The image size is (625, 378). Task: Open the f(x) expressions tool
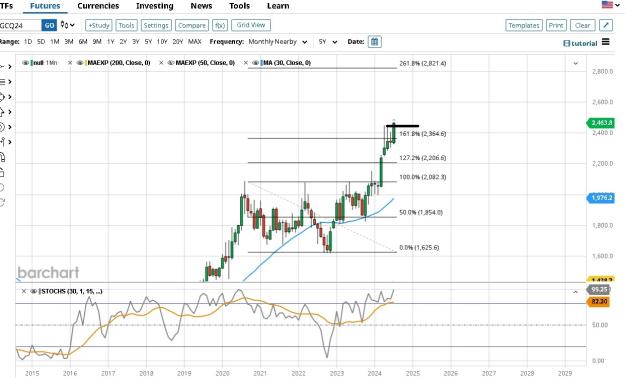pyautogui.click(x=220, y=25)
